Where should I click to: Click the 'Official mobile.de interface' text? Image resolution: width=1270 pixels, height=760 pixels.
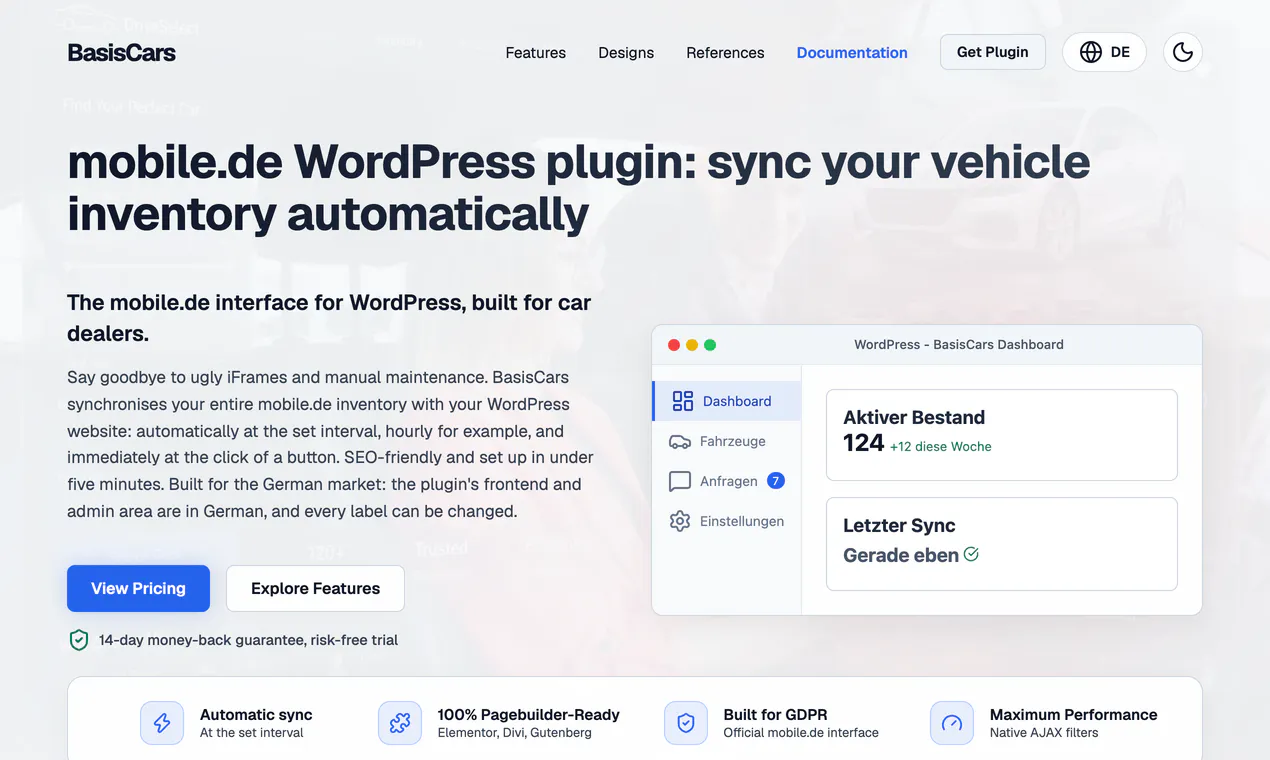(x=801, y=733)
